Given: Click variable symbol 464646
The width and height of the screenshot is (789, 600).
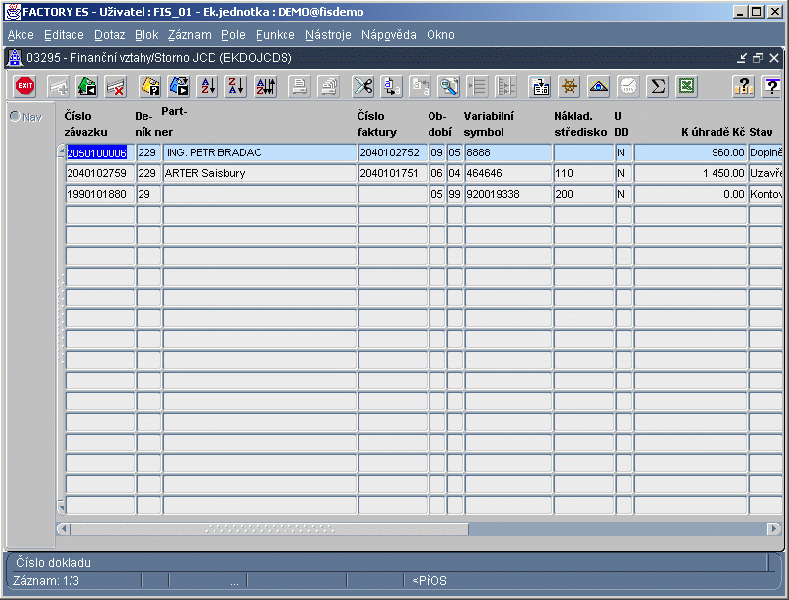Looking at the screenshot, I should pyautogui.click(x=508, y=173).
